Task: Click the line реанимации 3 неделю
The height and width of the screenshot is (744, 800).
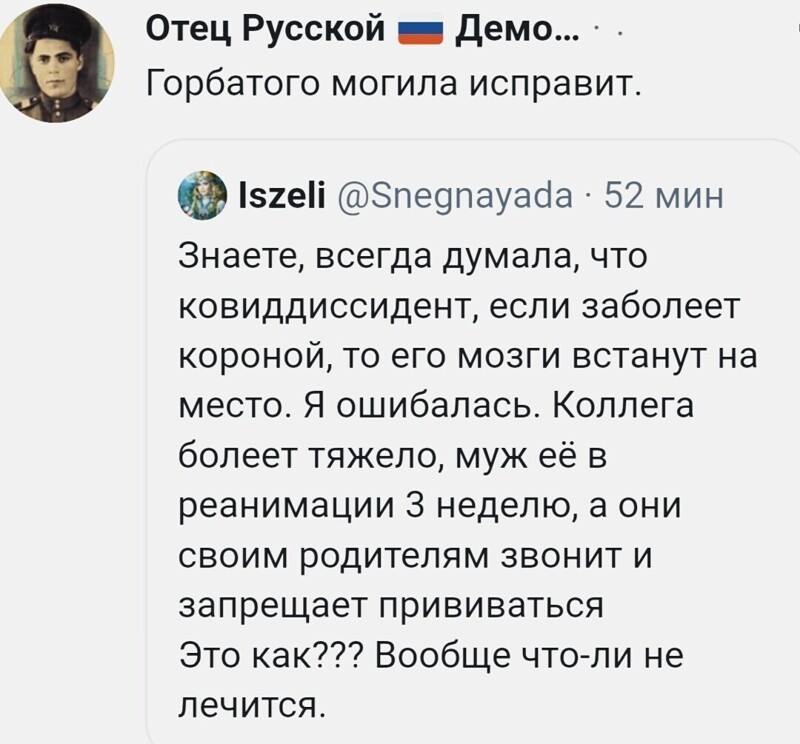Action: (x=430, y=506)
